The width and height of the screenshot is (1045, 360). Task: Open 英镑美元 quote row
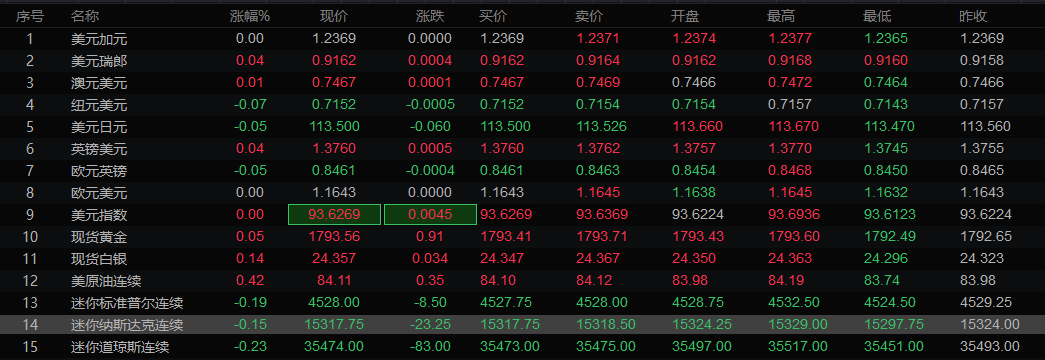[522, 149]
